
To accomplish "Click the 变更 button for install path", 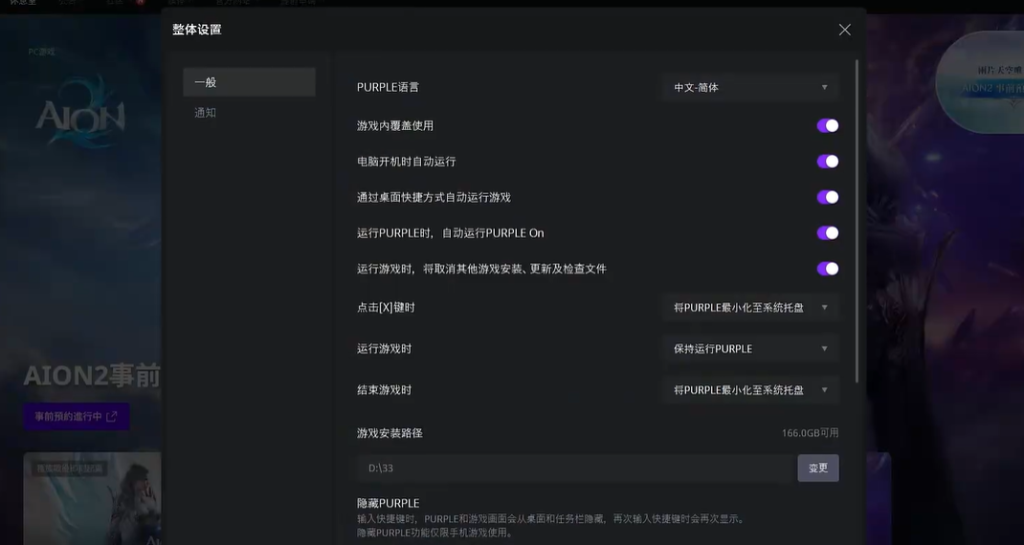I will click(x=817, y=468).
